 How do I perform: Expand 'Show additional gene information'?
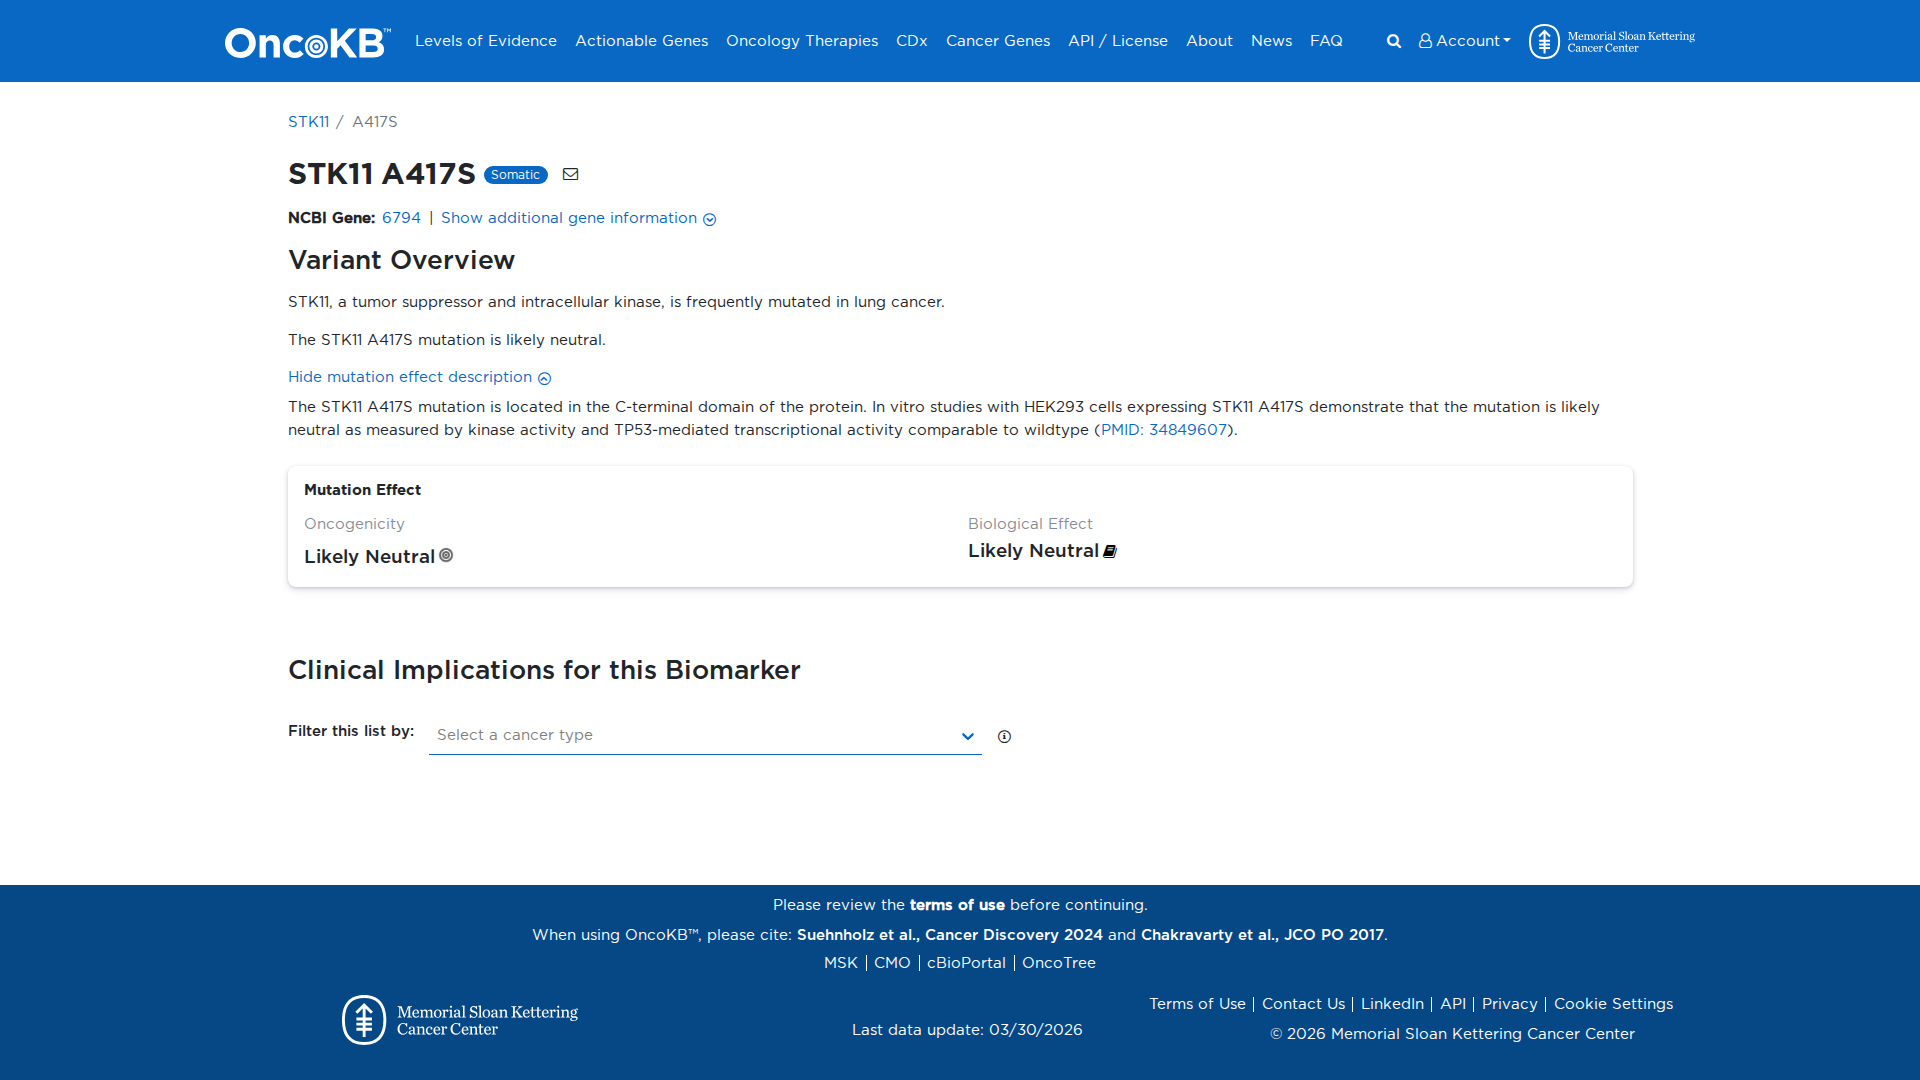pyautogui.click(x=568, y=218)
